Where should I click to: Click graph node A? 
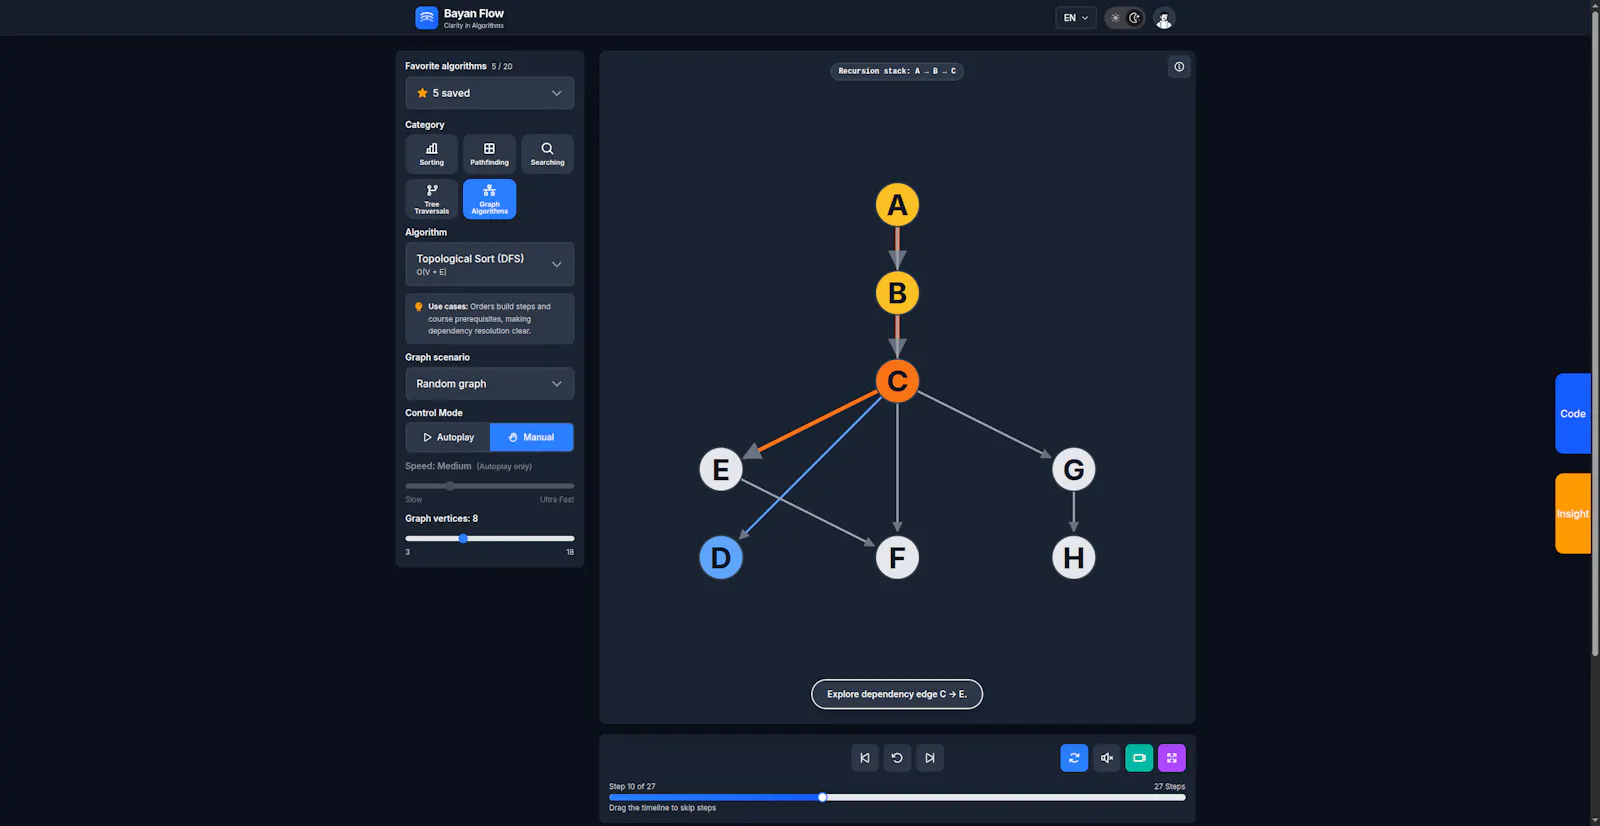[897, 205]
